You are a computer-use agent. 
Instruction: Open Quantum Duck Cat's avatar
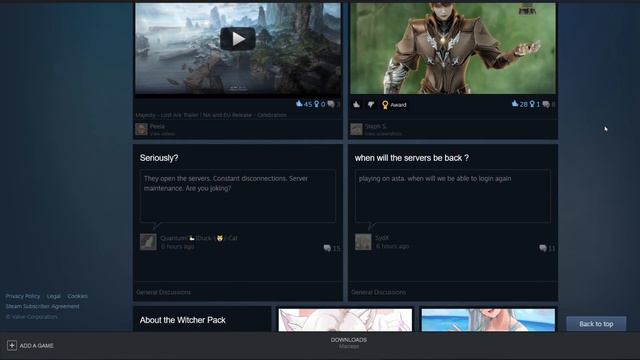(x=148, y=242)
